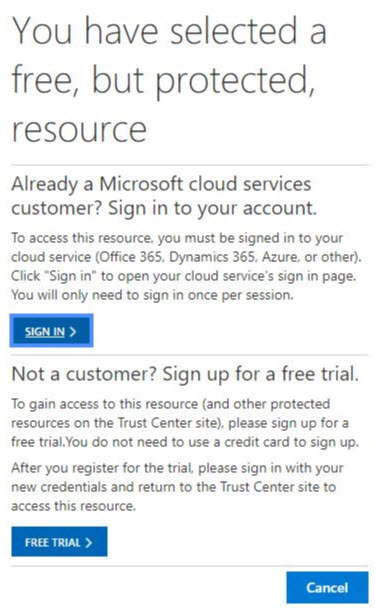The image size is (375, 608).
Task: Follow the underlined SIGN IN link text
Action: point(45,332)
